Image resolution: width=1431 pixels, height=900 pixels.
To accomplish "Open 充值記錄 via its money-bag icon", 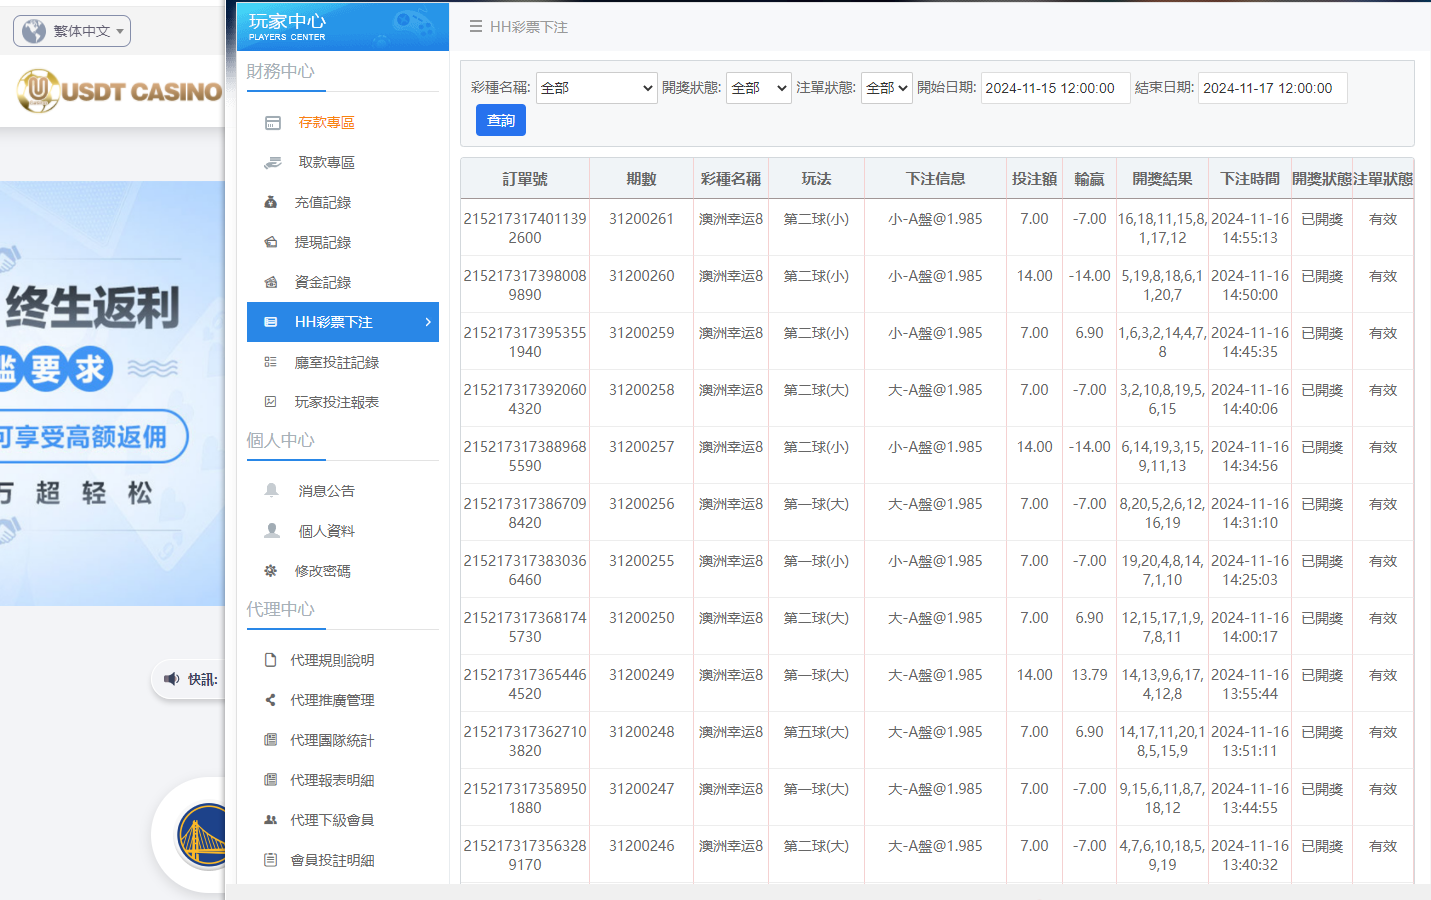I will (269, 201).
